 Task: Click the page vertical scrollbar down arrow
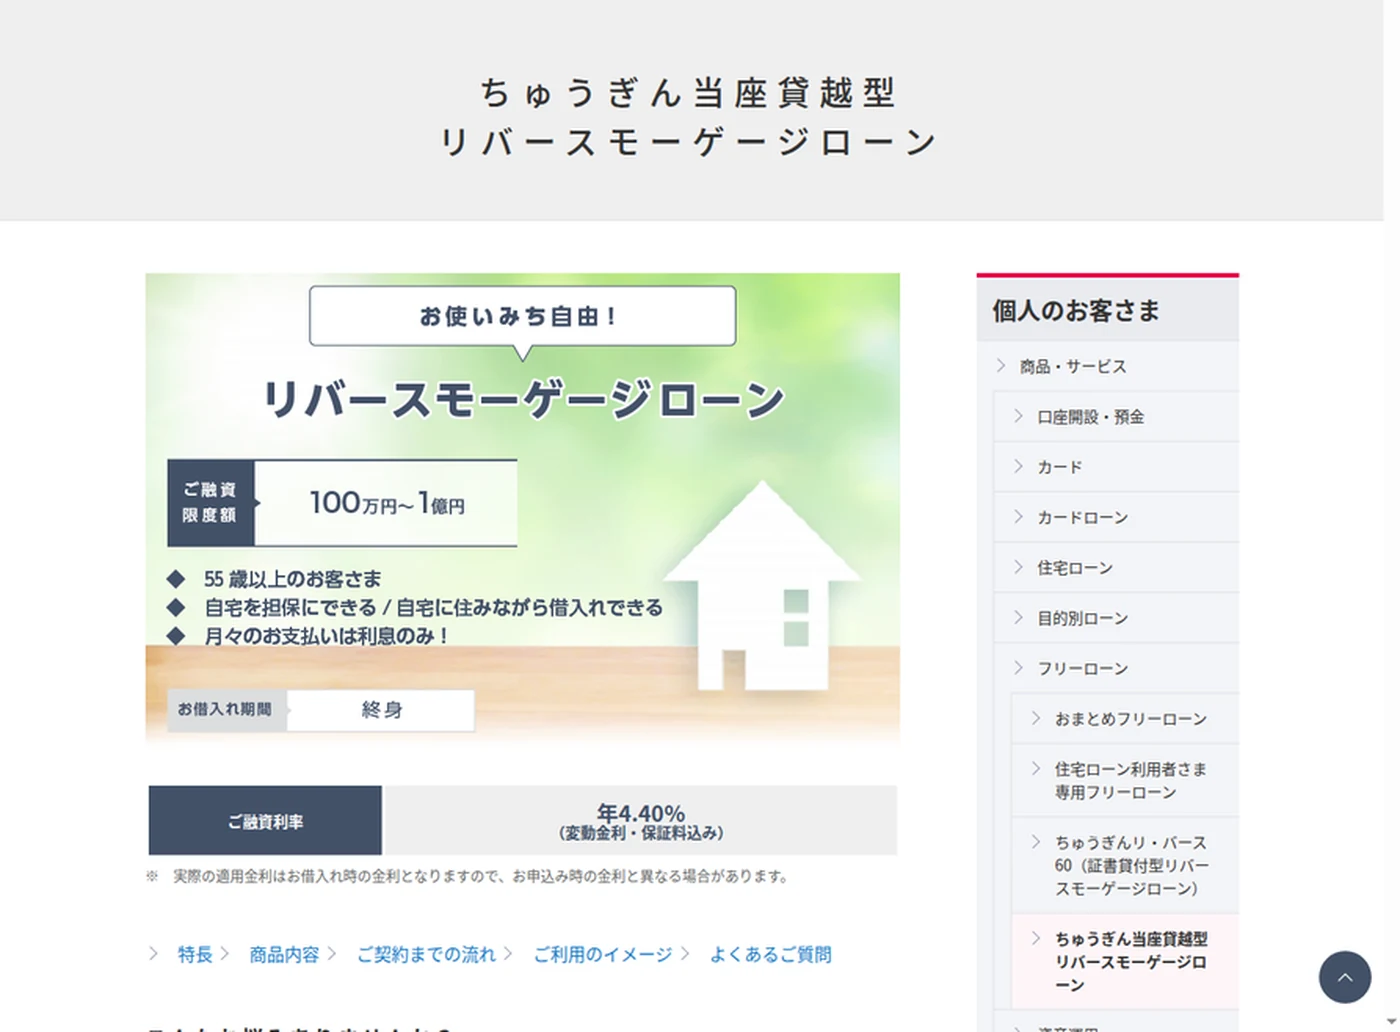[x=1391, y=1022]
